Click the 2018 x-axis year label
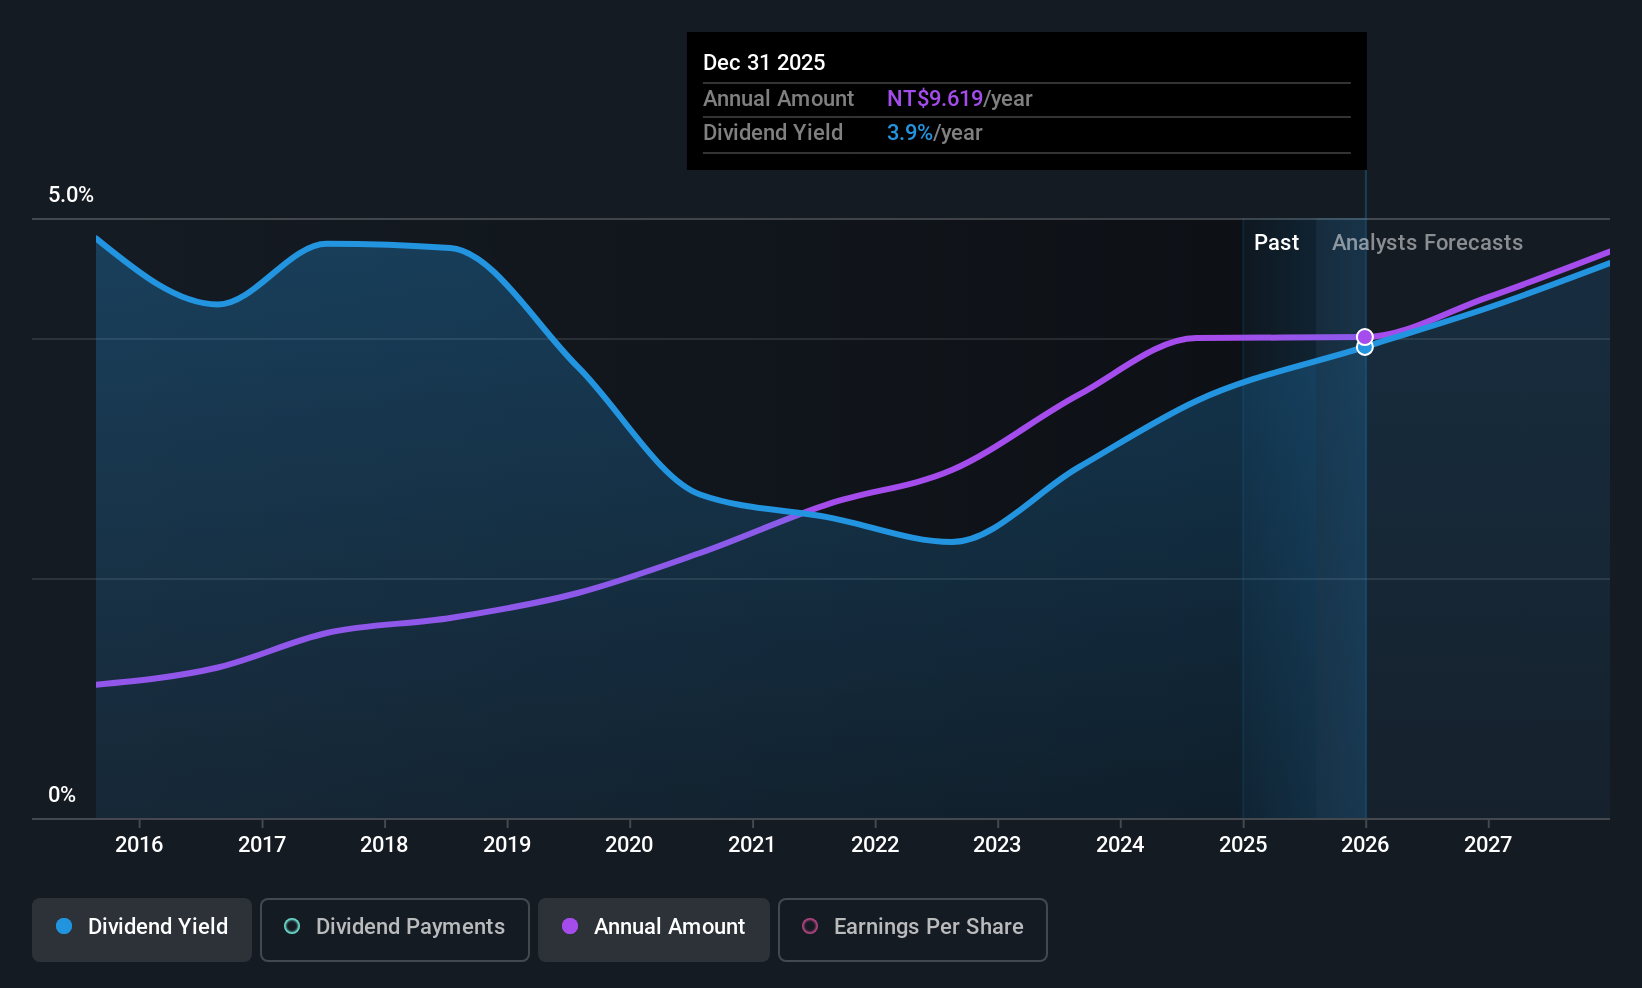The image size is (1642, 988). tap(384, 845)
